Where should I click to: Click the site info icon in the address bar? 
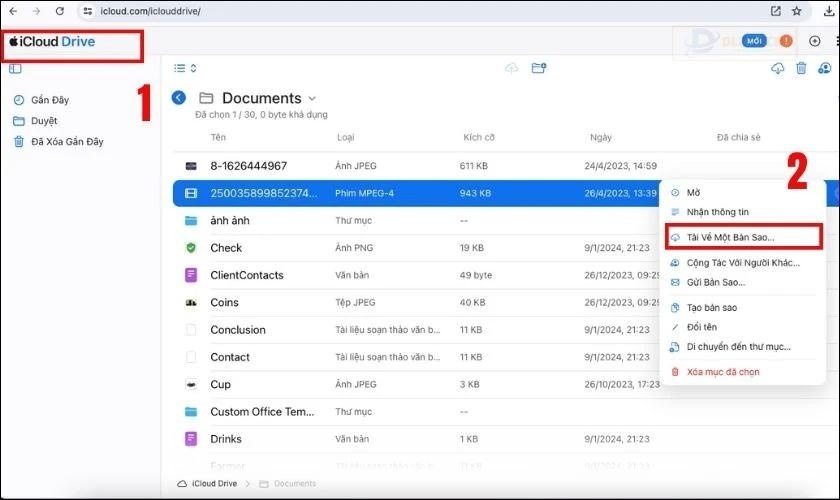[x=87, y=11]
